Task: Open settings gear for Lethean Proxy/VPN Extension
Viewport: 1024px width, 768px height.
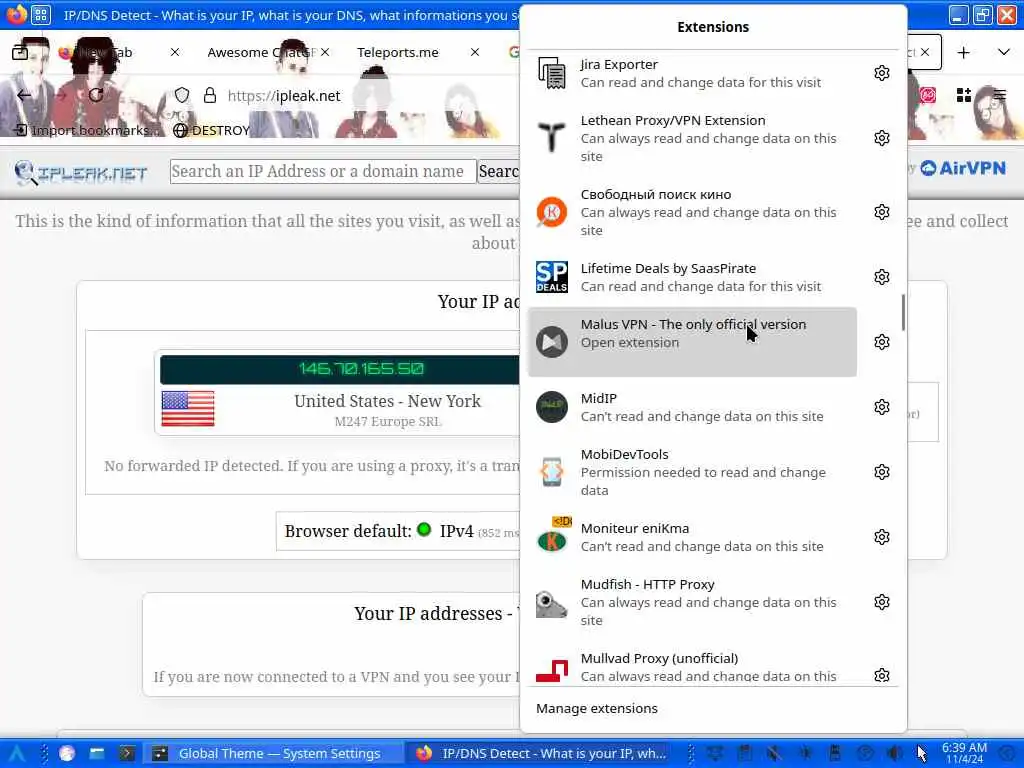Action: pos(882,138)
